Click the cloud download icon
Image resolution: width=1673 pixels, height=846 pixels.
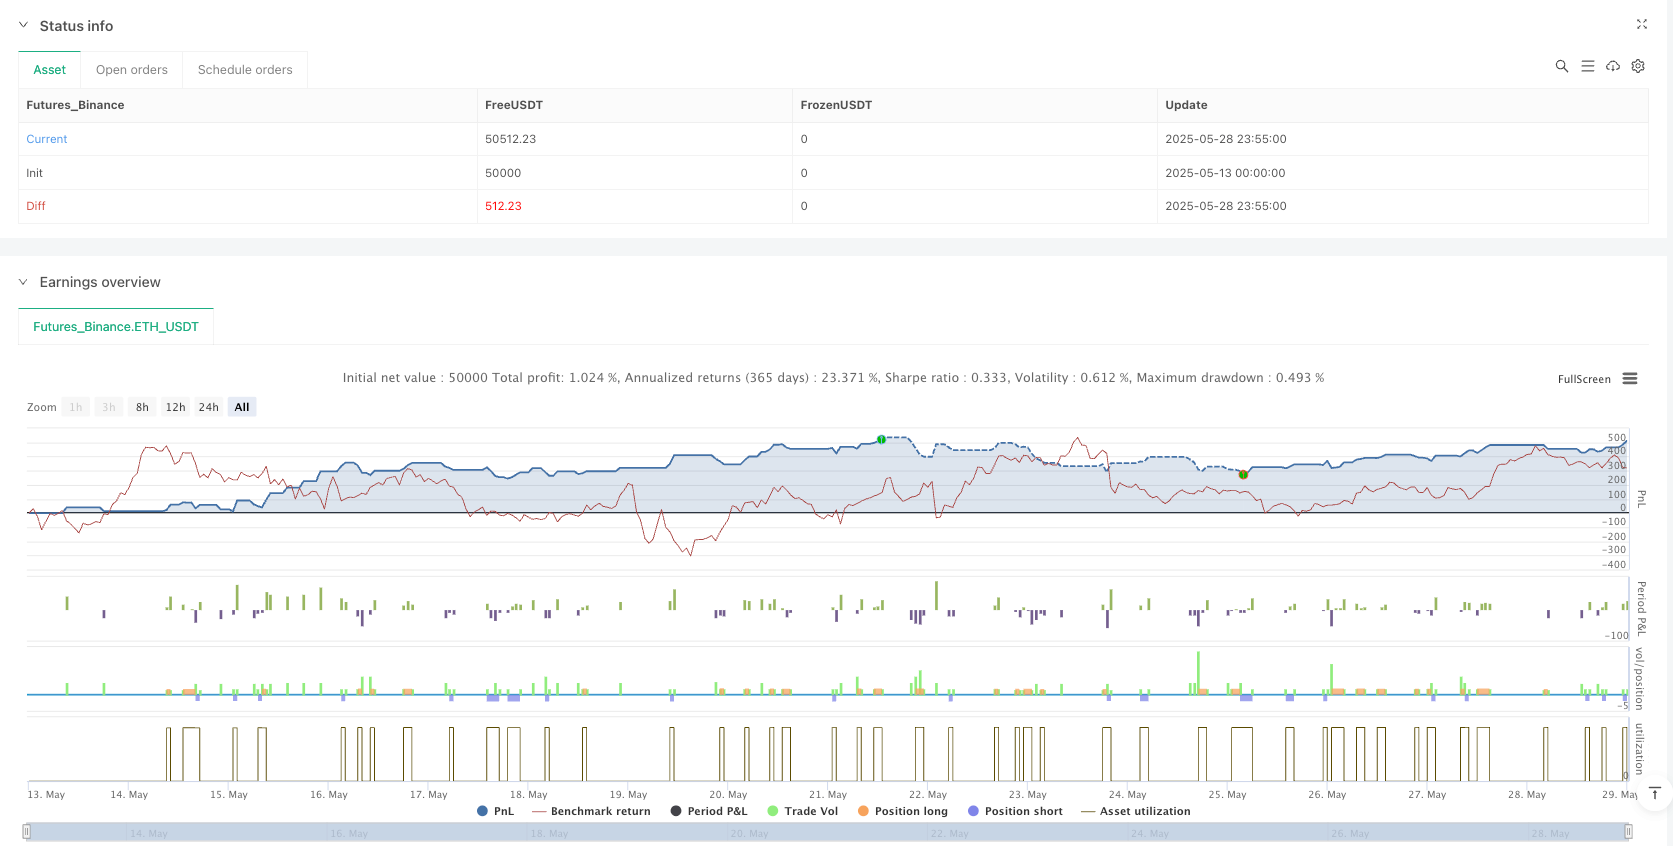tap(1613, 66)
